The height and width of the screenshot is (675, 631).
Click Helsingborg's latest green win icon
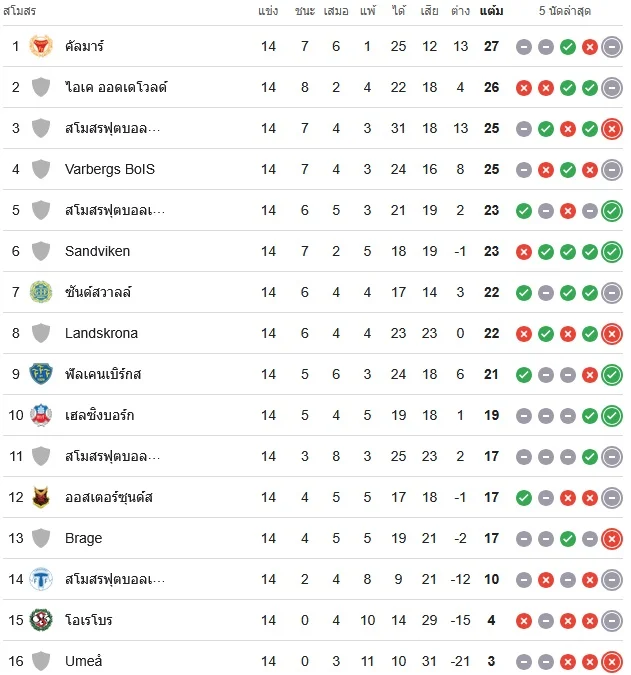(x=612, y=416)
